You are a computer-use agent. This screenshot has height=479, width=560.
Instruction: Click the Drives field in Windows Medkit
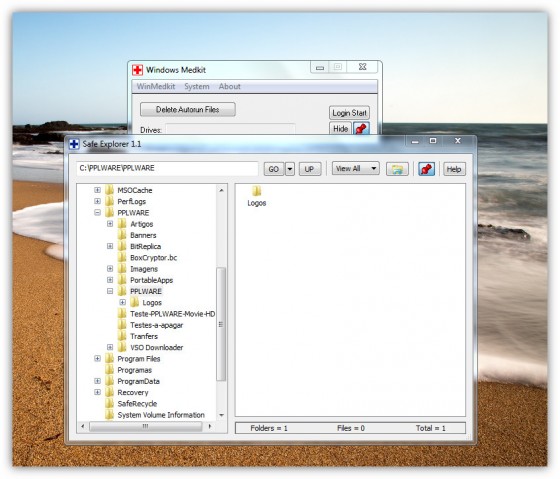(230, 129)
